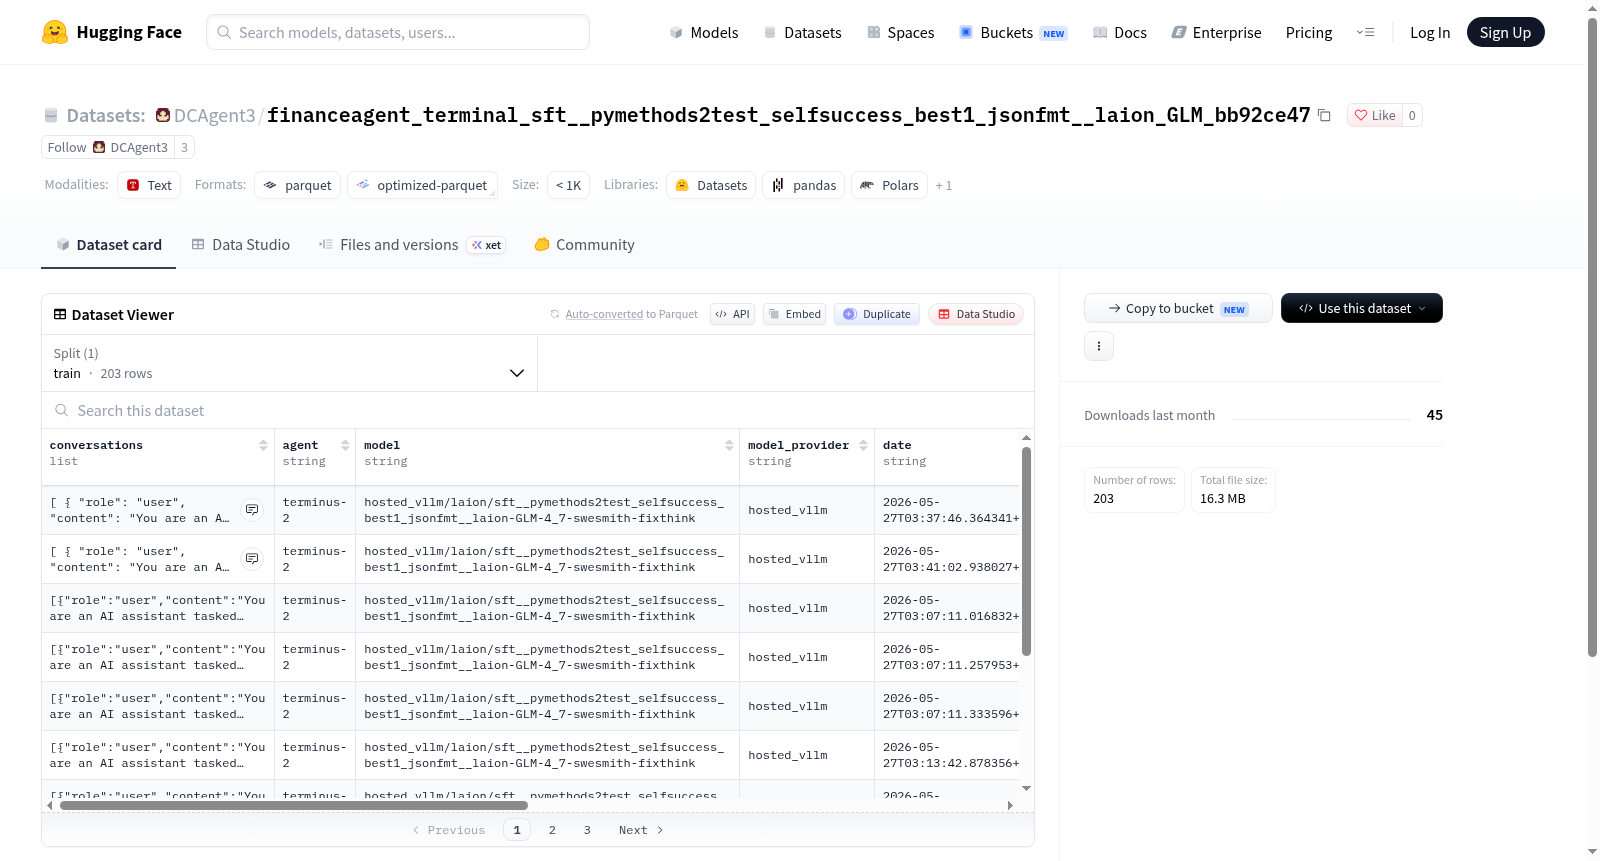Sort by the model_provider column
The height and width of the screenshot is (861, 1600).
[x=863, y=445]
